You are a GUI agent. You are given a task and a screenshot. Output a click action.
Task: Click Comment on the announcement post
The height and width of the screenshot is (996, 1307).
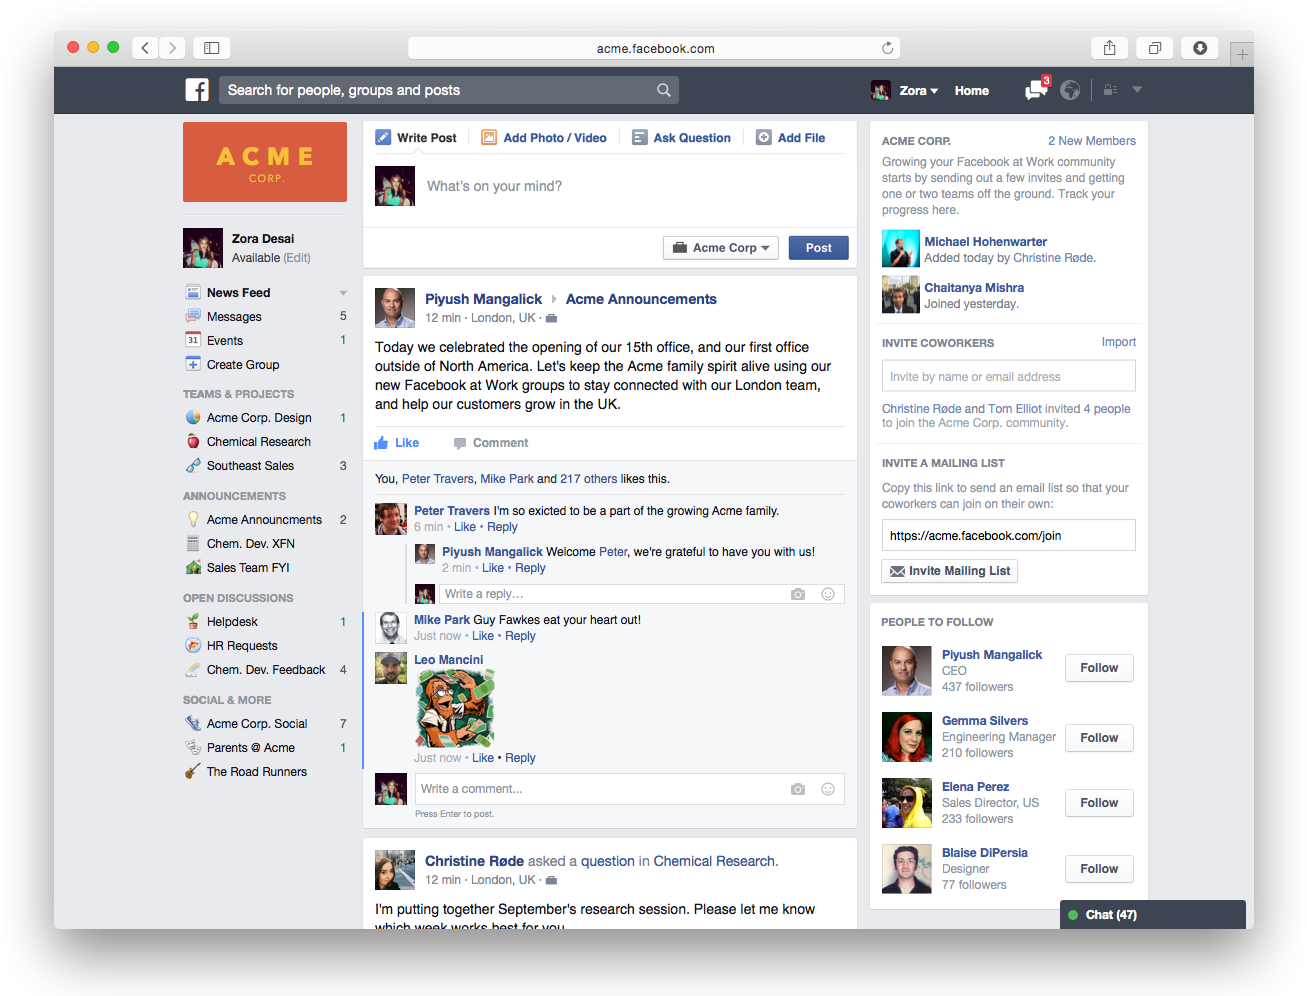(x=491, y=443)
